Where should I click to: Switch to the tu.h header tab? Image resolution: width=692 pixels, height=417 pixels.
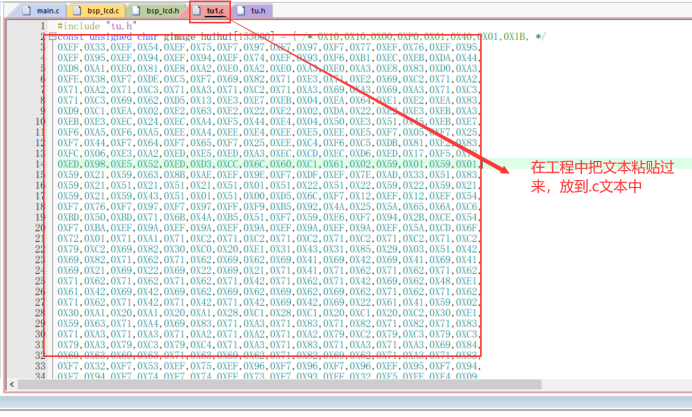coord(252,11)
